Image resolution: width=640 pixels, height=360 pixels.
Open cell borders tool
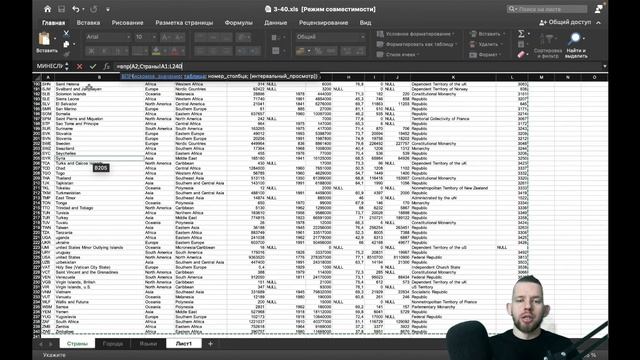click(x=139, y=51)
